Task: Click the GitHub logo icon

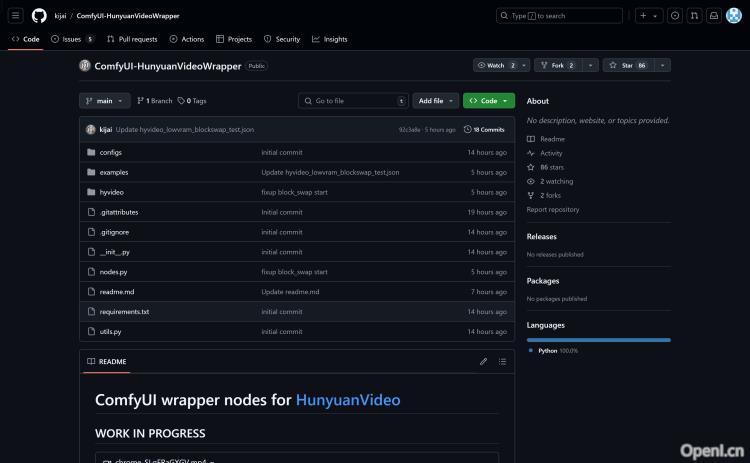Action: point(39,16)
